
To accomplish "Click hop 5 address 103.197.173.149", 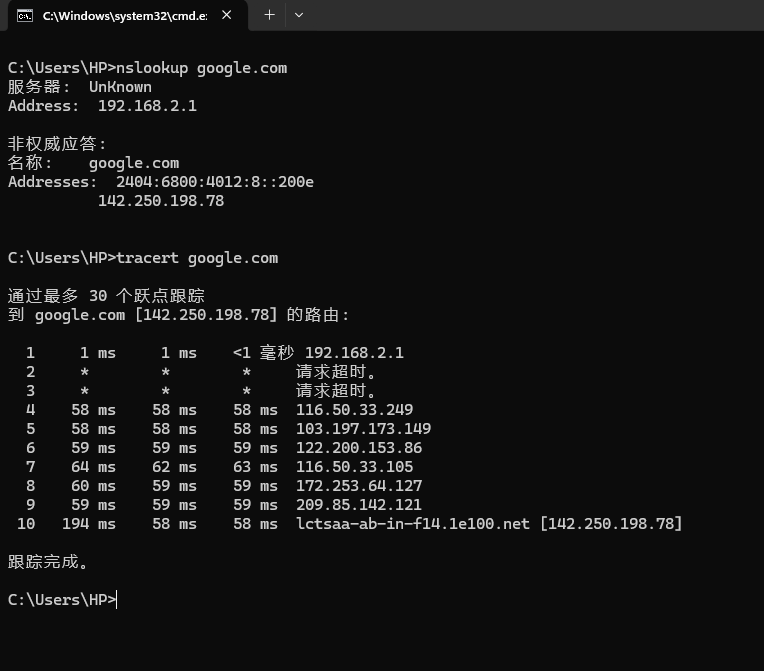I will click(363, 429).
